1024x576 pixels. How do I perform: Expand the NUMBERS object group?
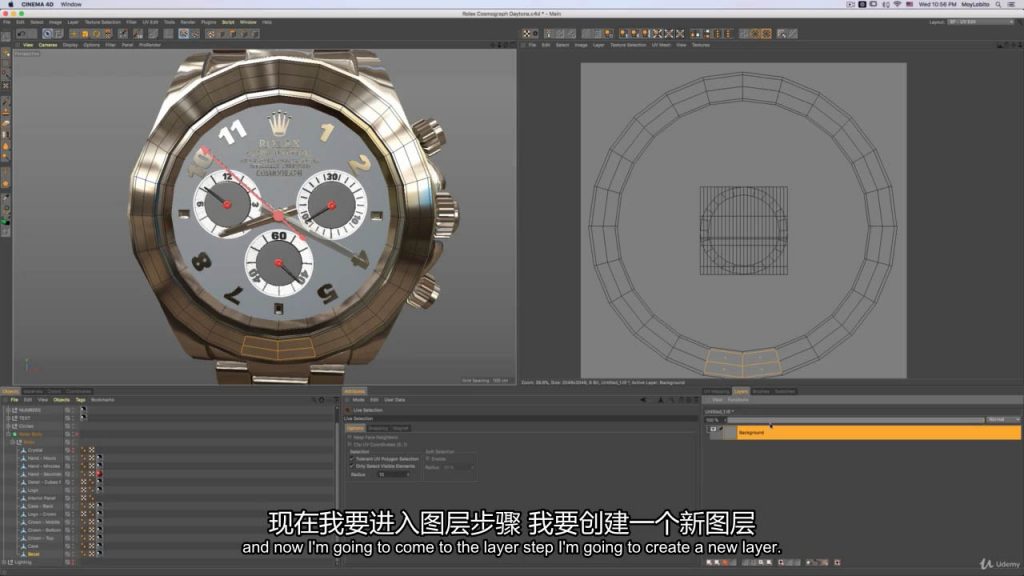tap(8, 410)
